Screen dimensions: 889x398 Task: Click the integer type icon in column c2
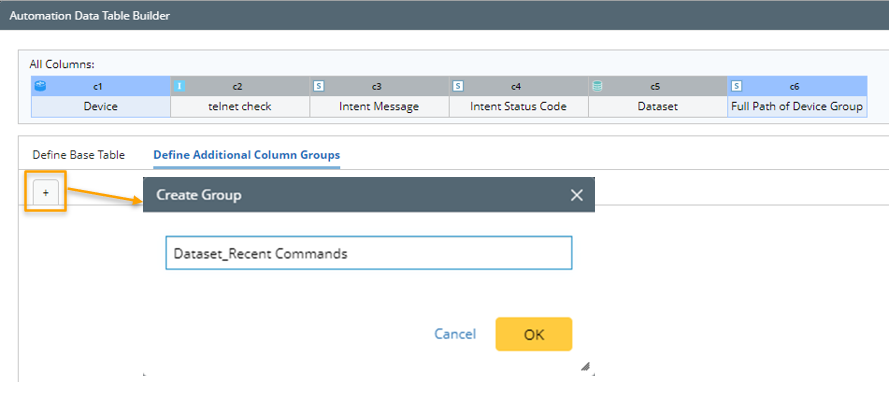coord(179,86)
